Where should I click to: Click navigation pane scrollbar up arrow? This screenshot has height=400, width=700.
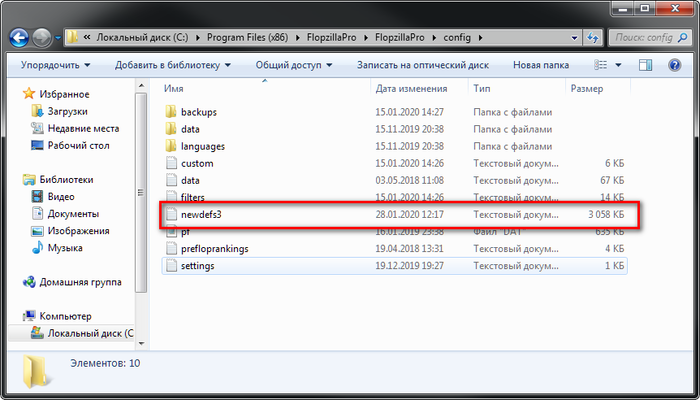point(142,85)
